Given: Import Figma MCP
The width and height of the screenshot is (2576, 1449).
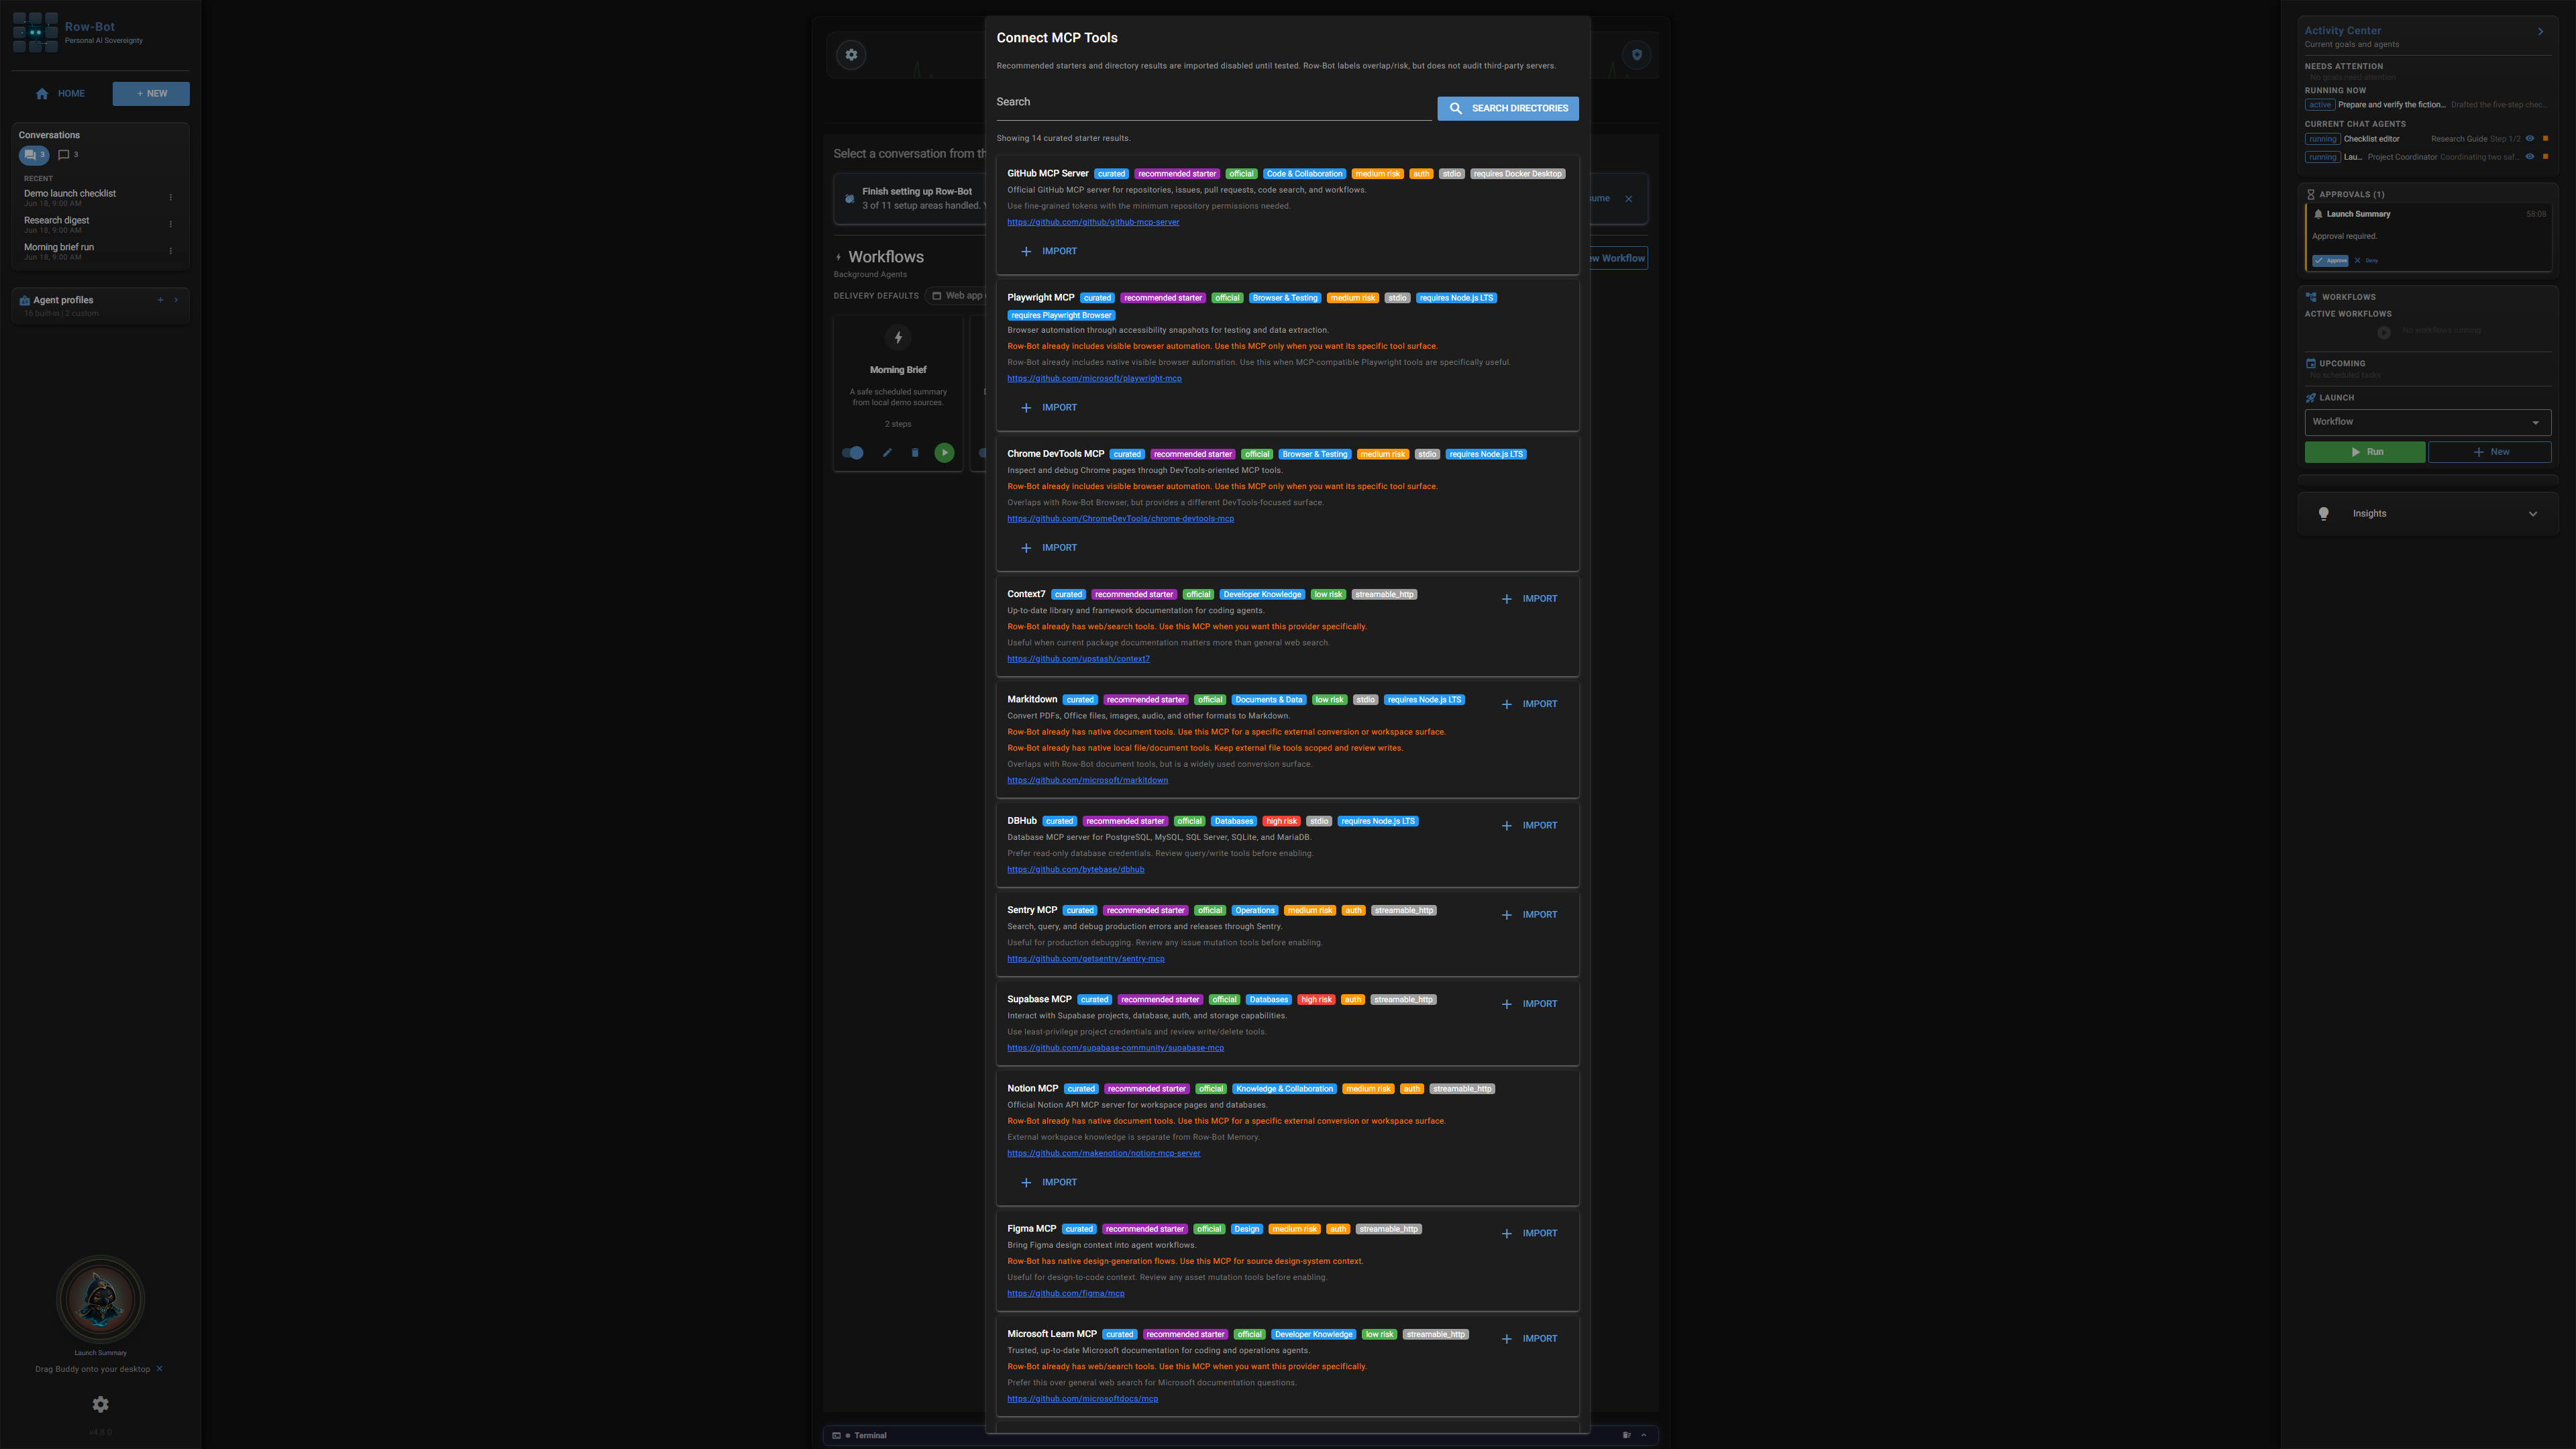Looking at the screenshot, I should pos(1529,1233).
